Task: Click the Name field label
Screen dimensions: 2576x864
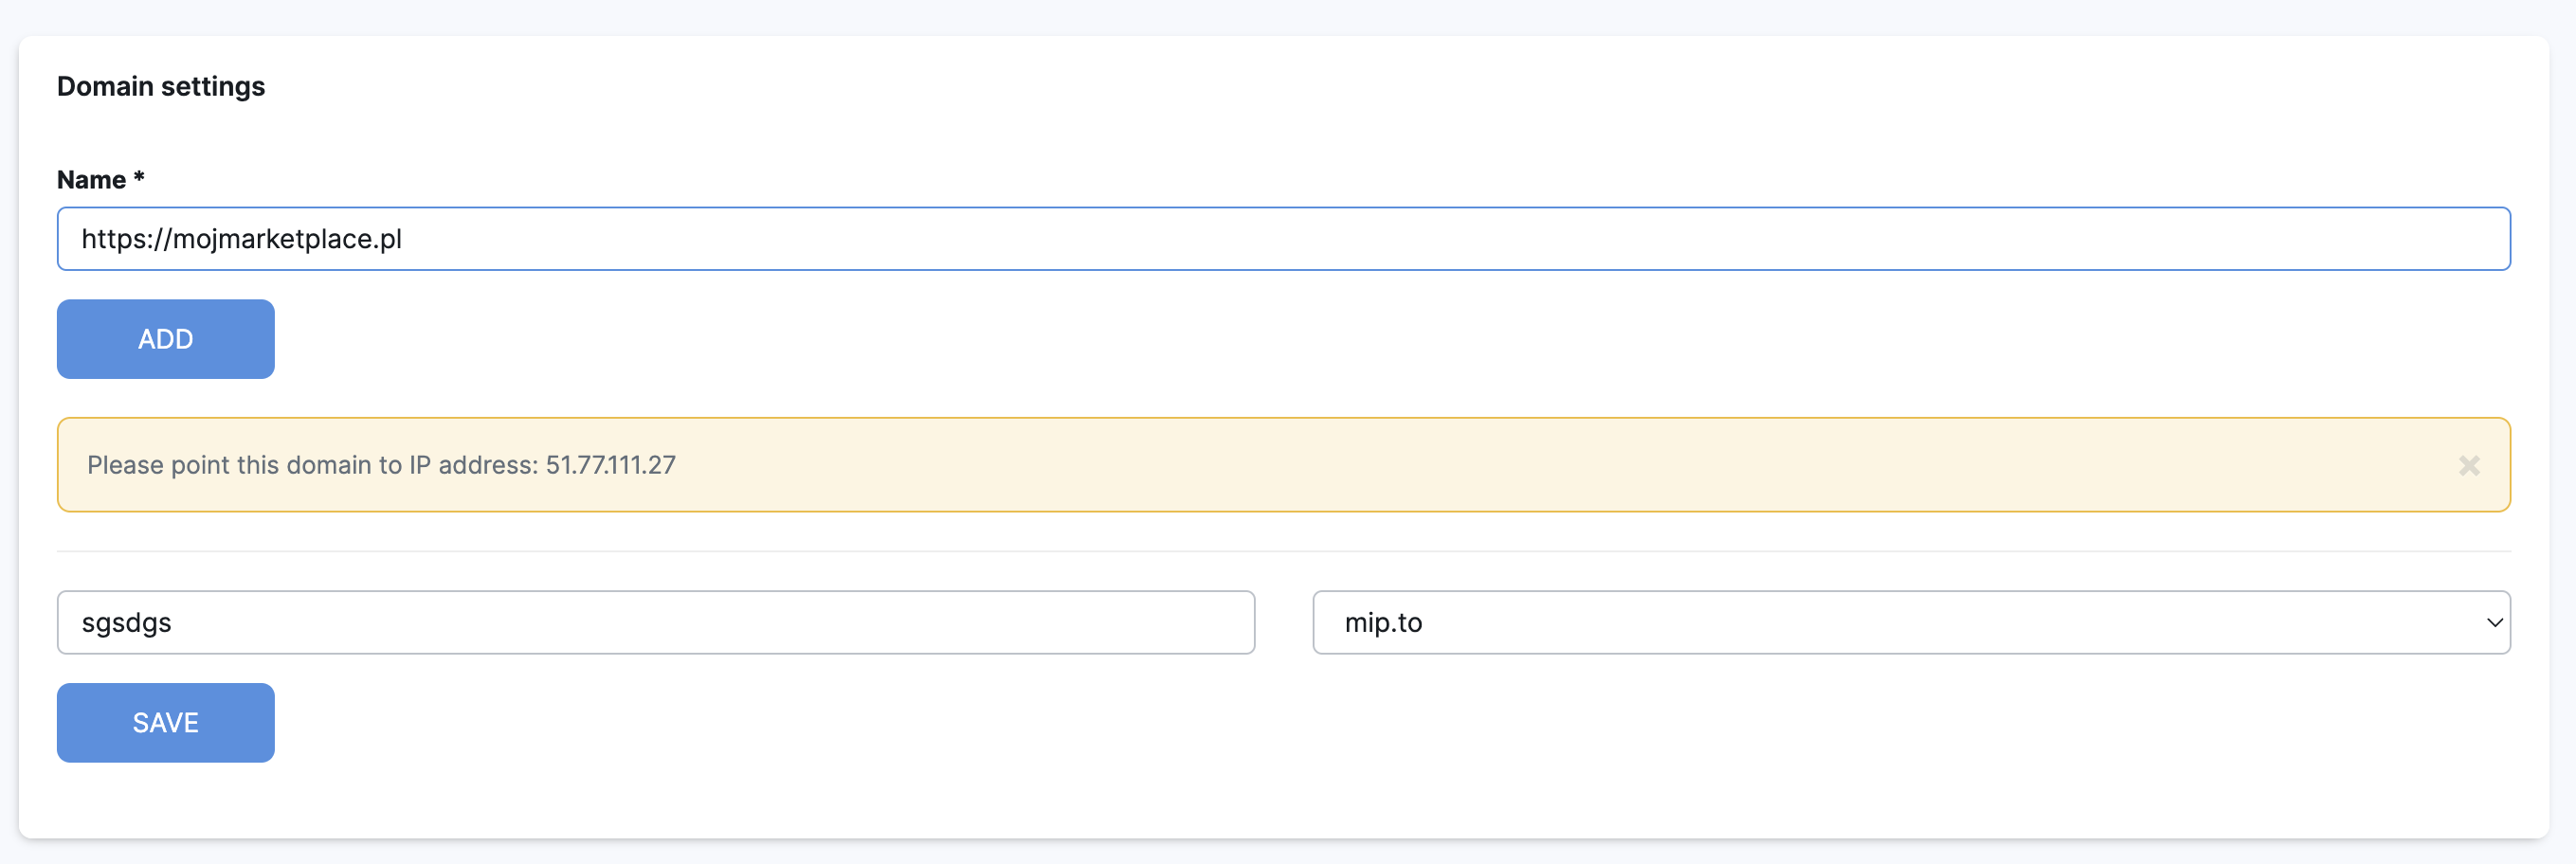Action: [x=91, y=180]
